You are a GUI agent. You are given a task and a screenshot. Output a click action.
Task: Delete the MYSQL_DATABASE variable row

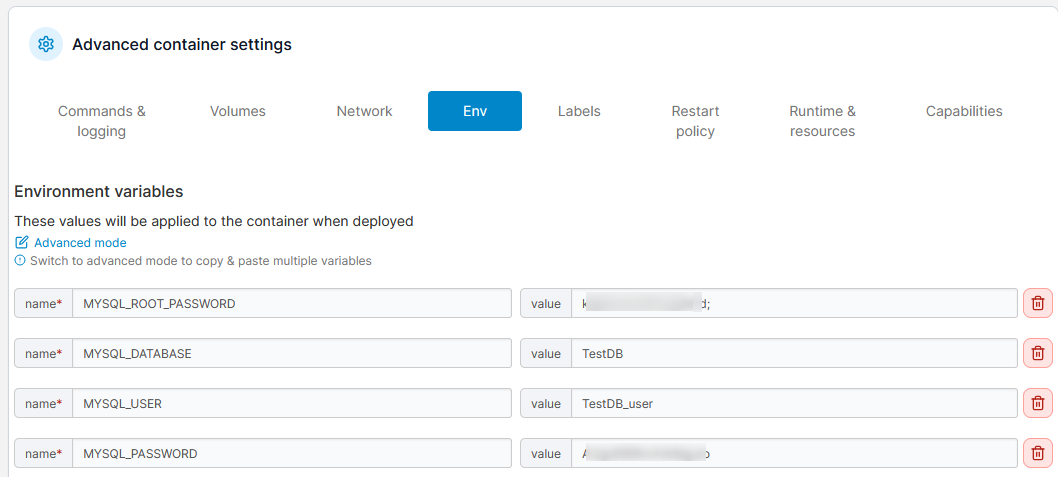coord(1037,353)
